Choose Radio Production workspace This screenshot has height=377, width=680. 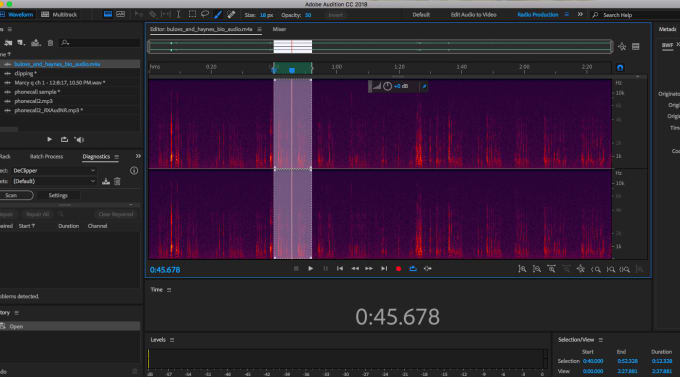point(537,15)
